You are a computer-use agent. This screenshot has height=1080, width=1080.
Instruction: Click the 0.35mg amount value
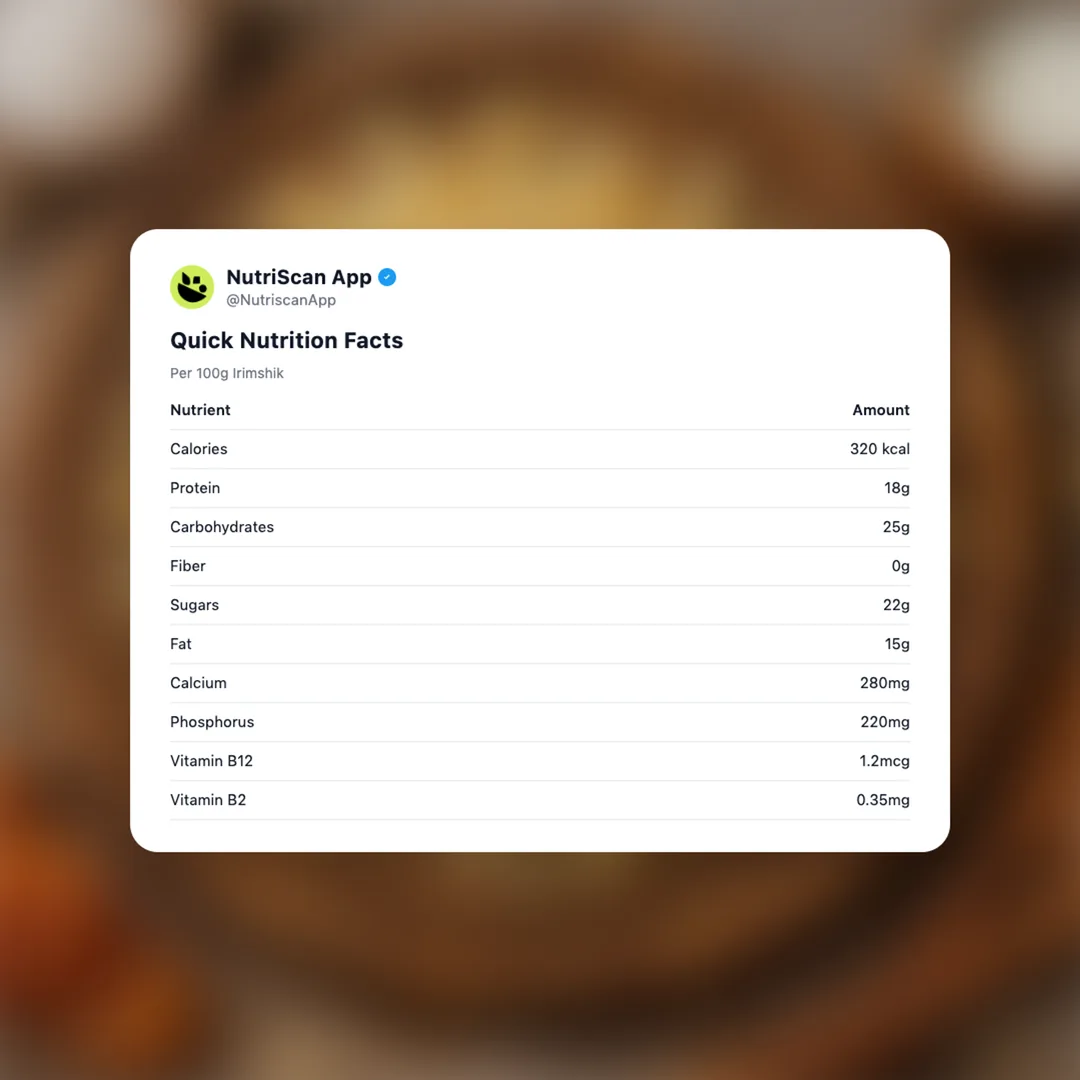[883, 800]
